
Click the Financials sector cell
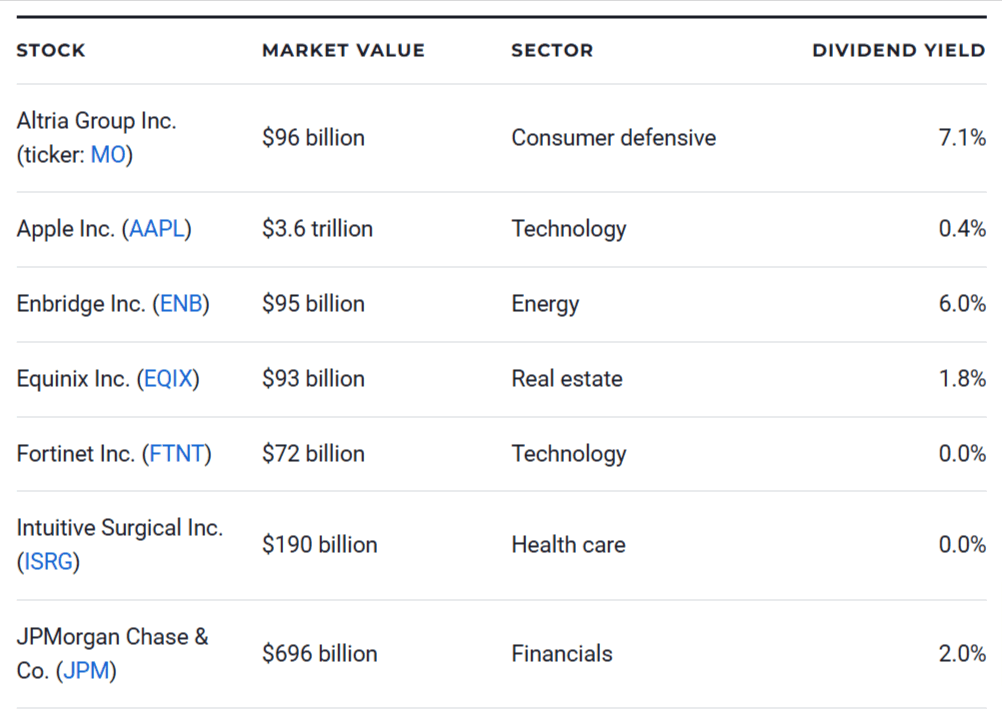[561, 654]
